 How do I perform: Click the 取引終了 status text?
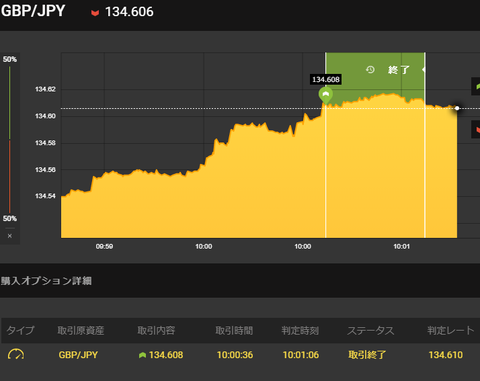click(x=367, y=355)
